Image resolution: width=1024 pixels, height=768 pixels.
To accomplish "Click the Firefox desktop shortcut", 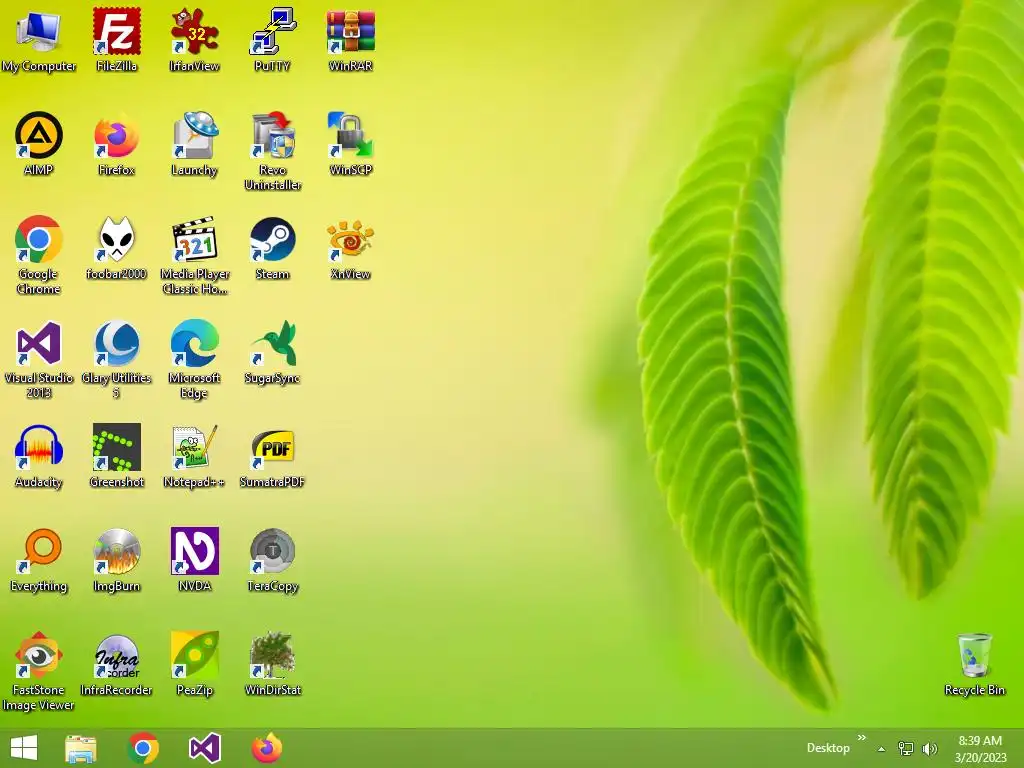I will [x=116, y=144].
